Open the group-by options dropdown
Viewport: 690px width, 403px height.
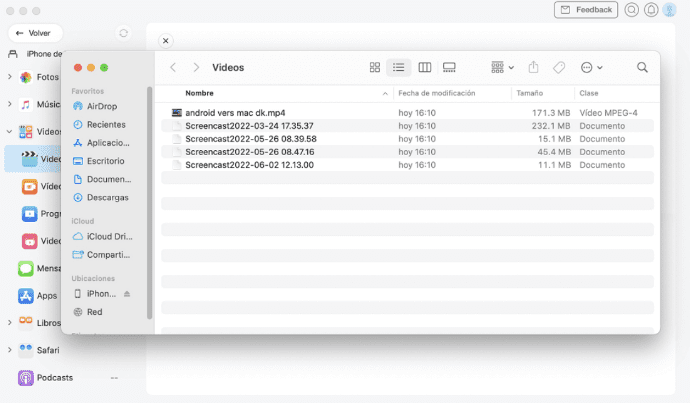tap(503, 67)
